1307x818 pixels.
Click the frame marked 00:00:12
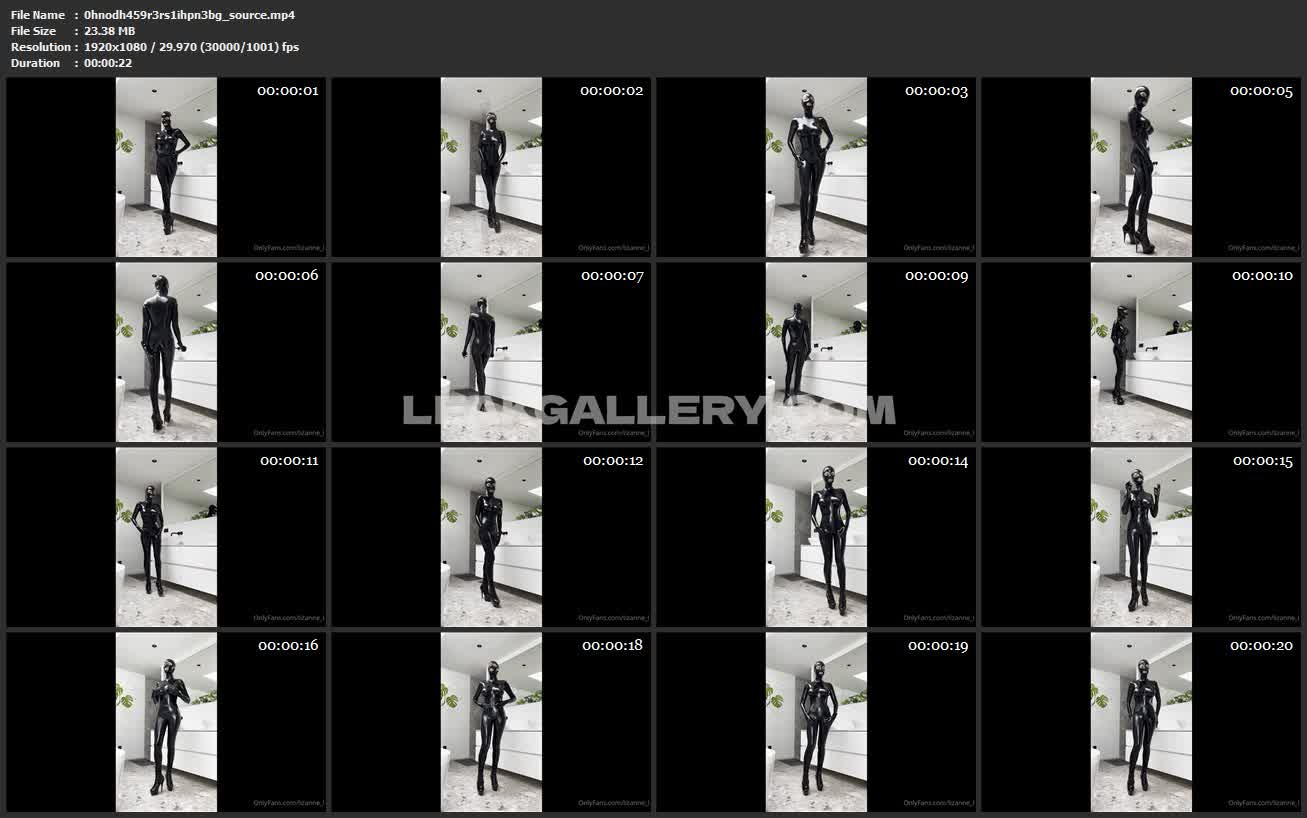(491, 537)
